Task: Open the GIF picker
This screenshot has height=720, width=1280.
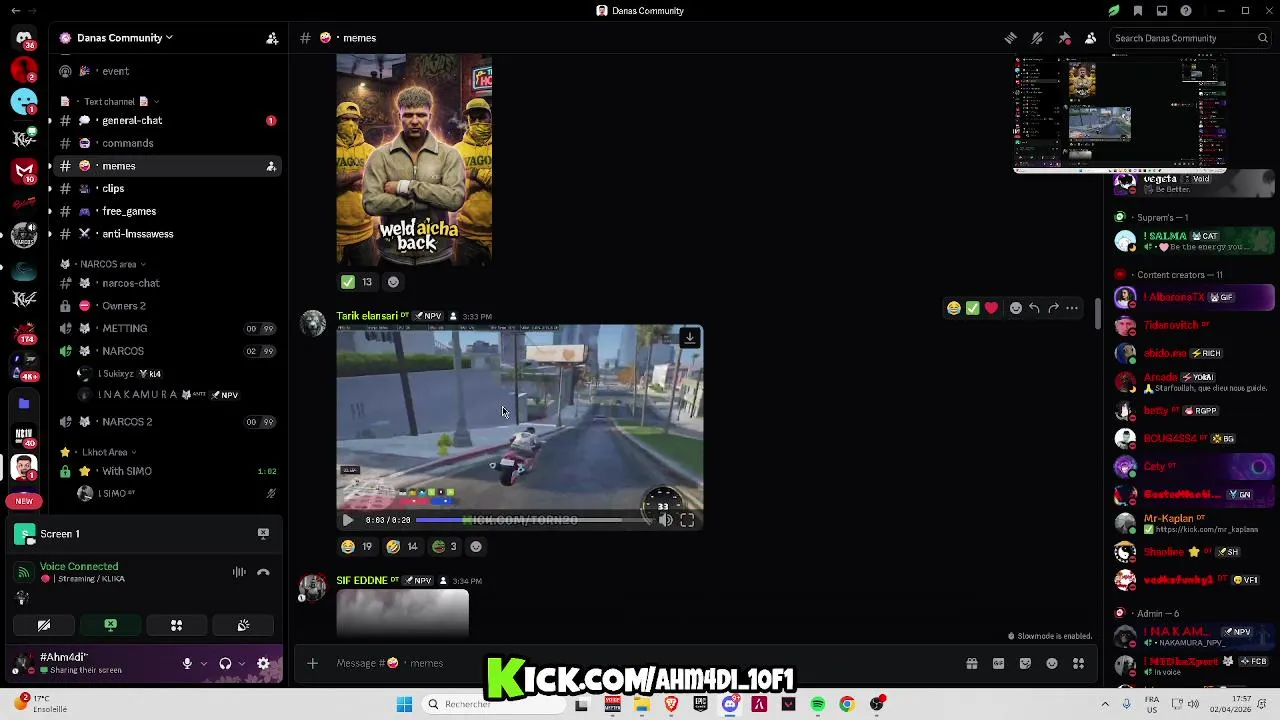Action: coord(998,663)
